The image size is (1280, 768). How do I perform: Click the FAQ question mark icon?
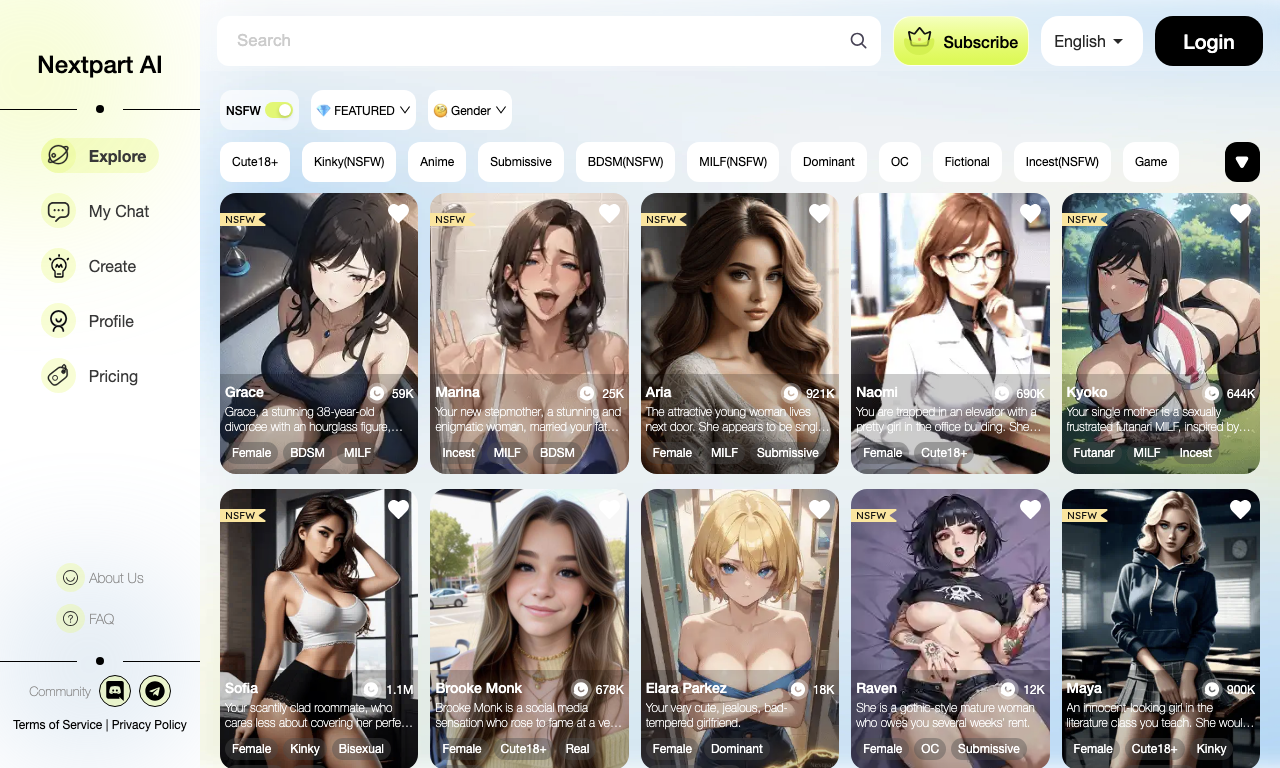[70, 619]
